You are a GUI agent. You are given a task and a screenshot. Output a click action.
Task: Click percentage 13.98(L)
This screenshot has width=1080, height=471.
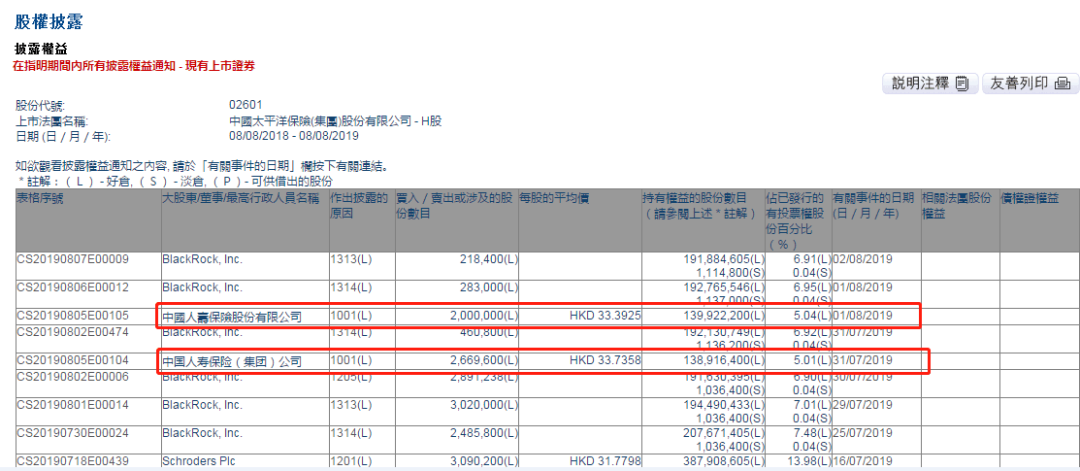pyautogui.click(x=811, y=461)
